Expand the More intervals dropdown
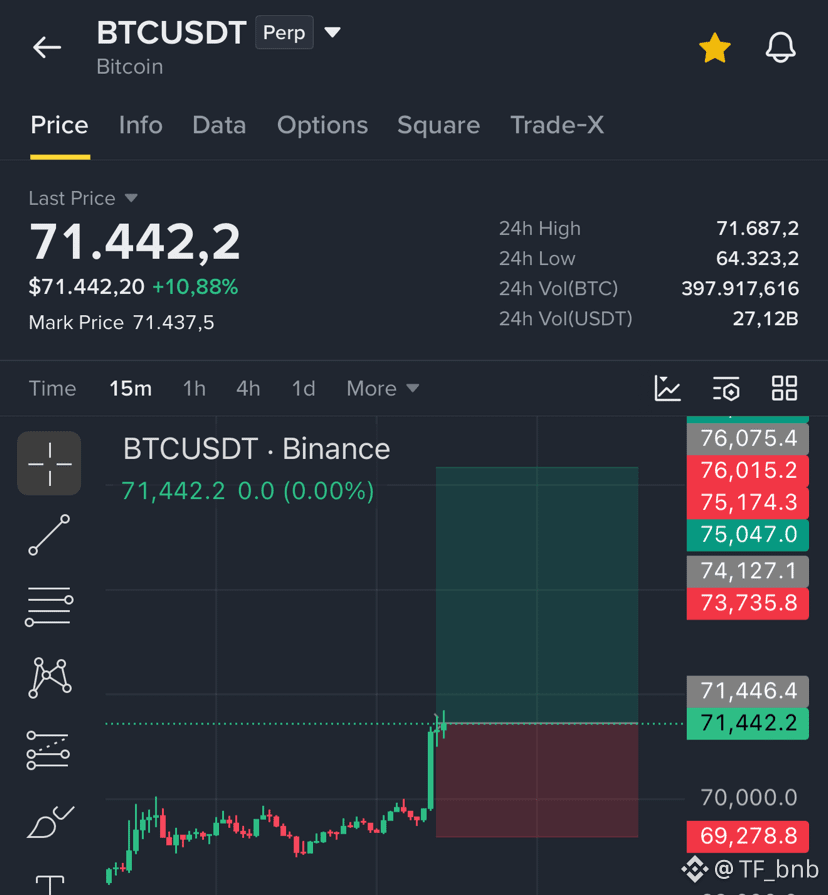 tap(383, 389)
